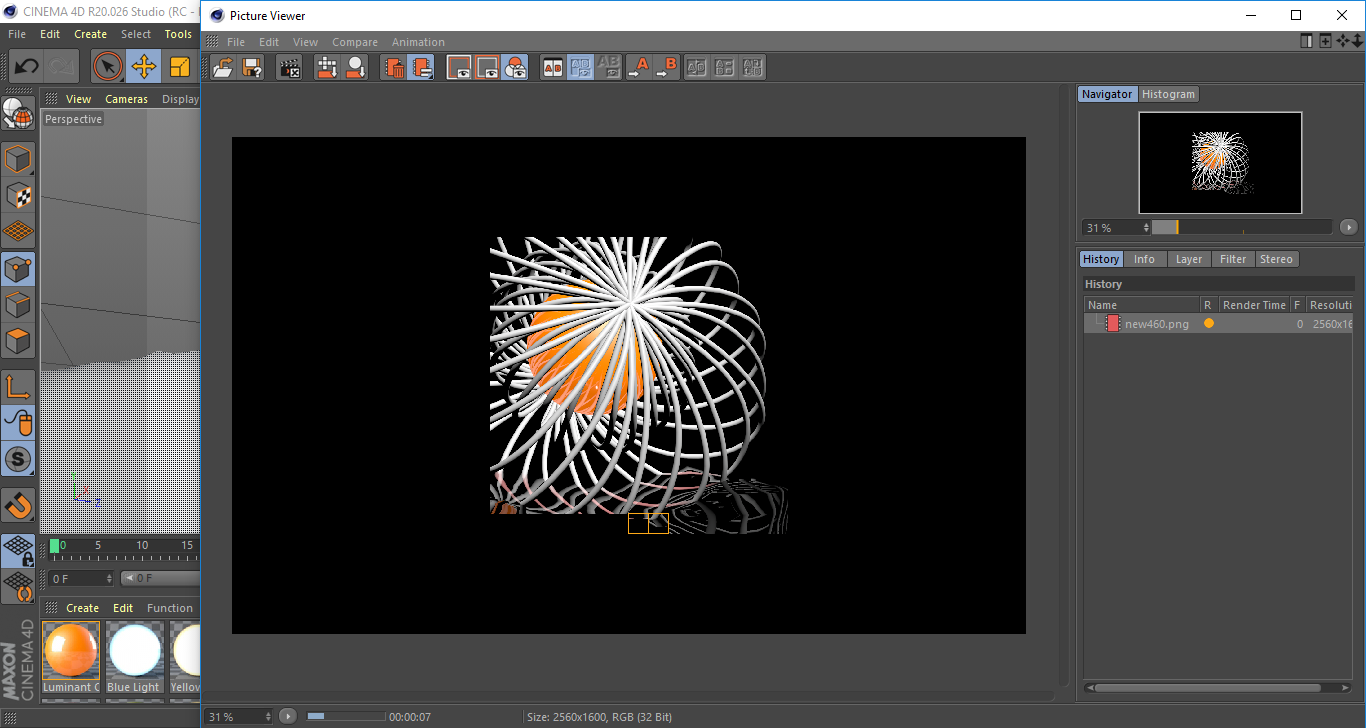Switch to Info tab
Image resolution: width=1366 pixels, height=728 pixels.
click(1144, 259)
